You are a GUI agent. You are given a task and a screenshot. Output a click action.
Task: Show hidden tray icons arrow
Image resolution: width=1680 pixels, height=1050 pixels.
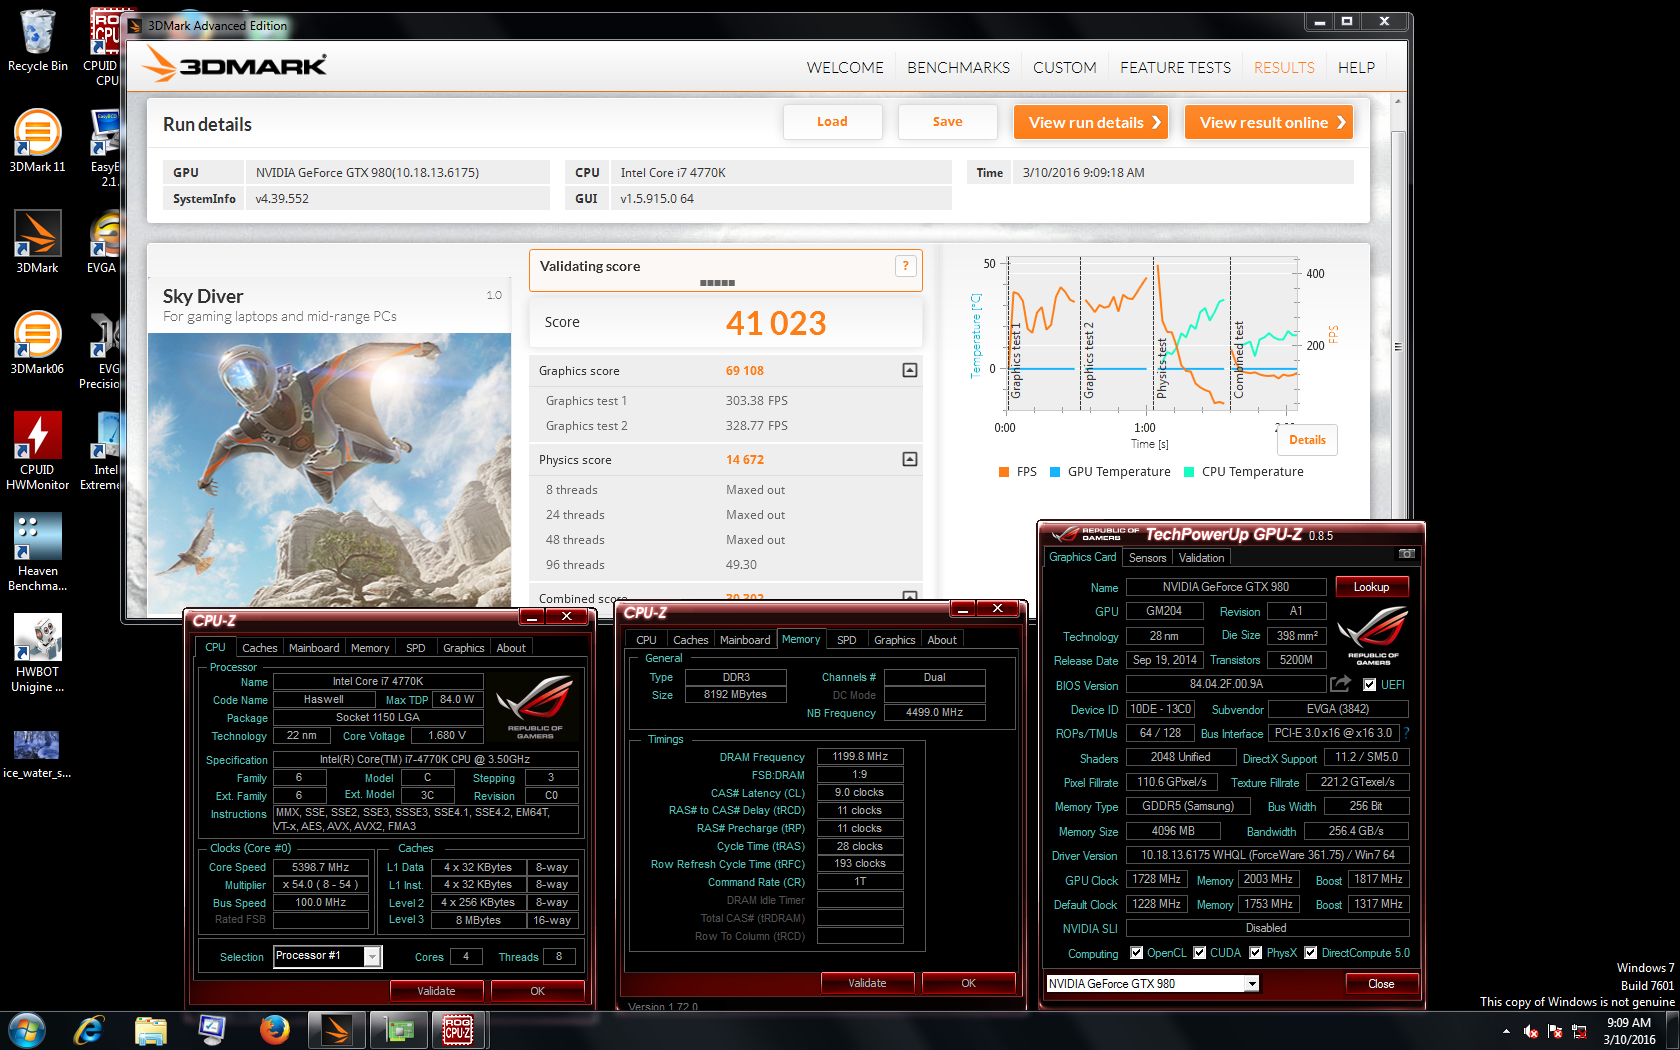(1506, 1031)
